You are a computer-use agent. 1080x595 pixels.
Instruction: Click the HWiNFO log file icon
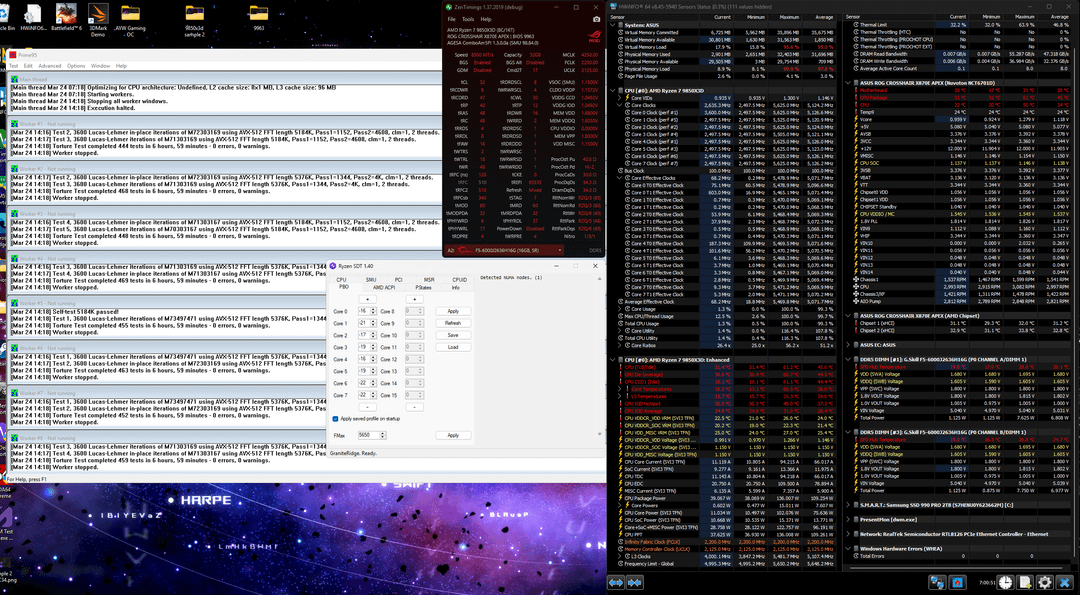click(x=1026, y=582)
